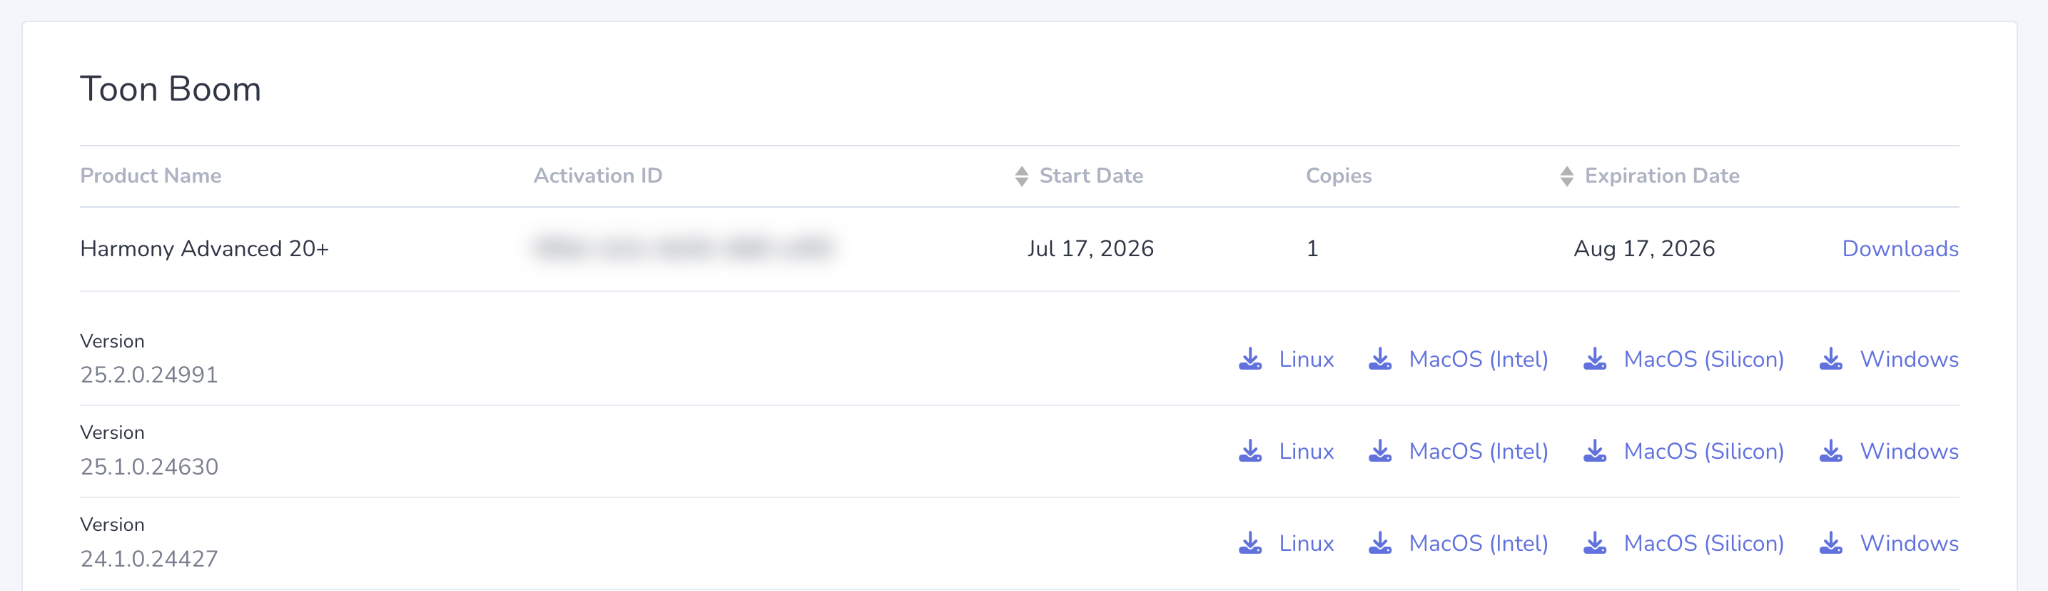Screen dimensions: 2048x591
Task: Click the Activation ID column header
Action: (x=598, y=176)
